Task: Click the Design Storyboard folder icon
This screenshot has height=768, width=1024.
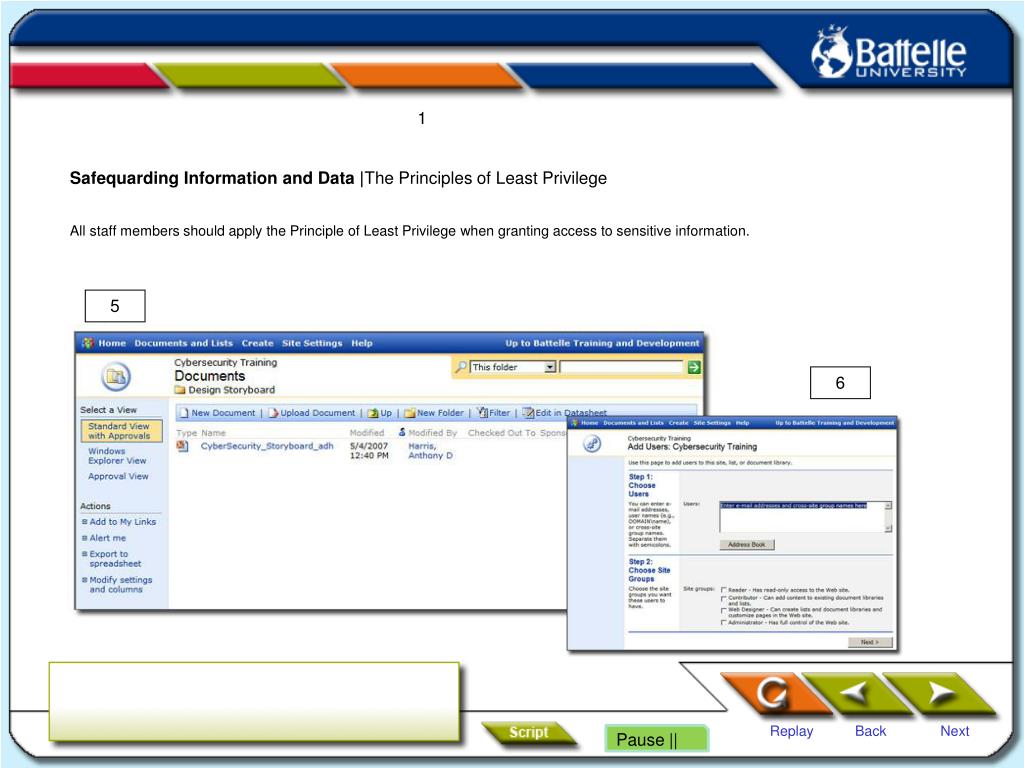Action: [x=180, y=390]
